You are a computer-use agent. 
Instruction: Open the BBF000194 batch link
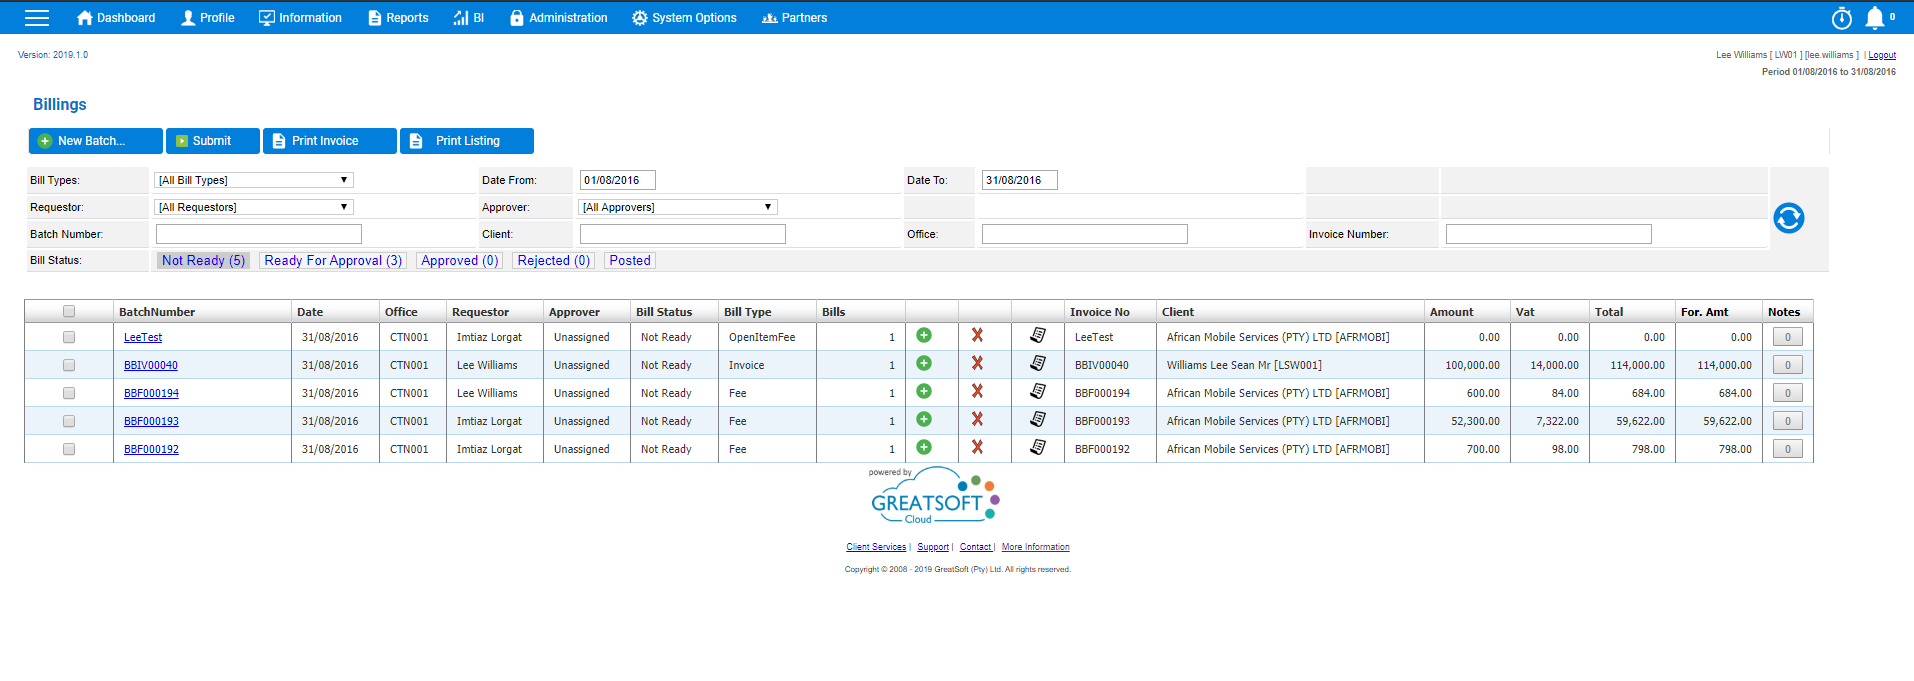point(151,393)
